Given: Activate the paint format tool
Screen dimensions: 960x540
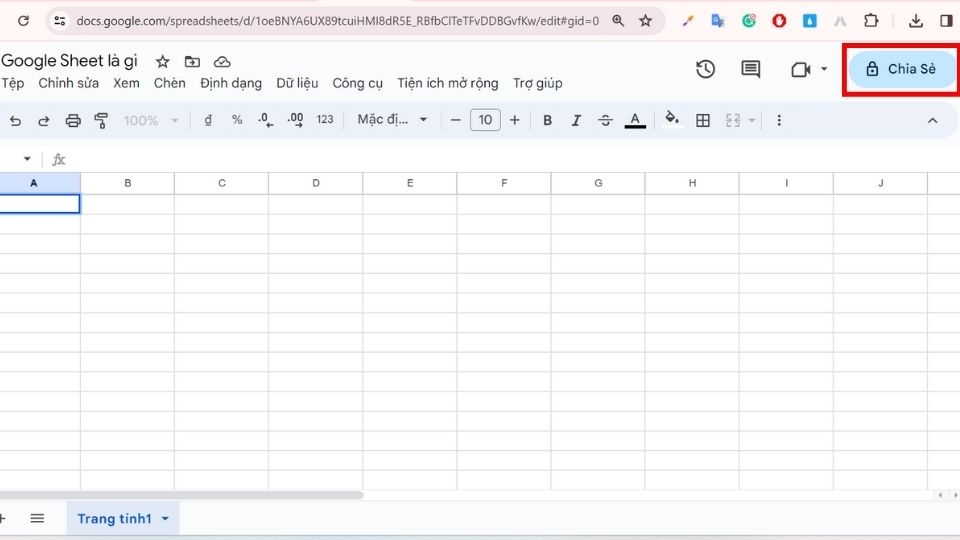Looking at the screenshot, I should 101,121.
